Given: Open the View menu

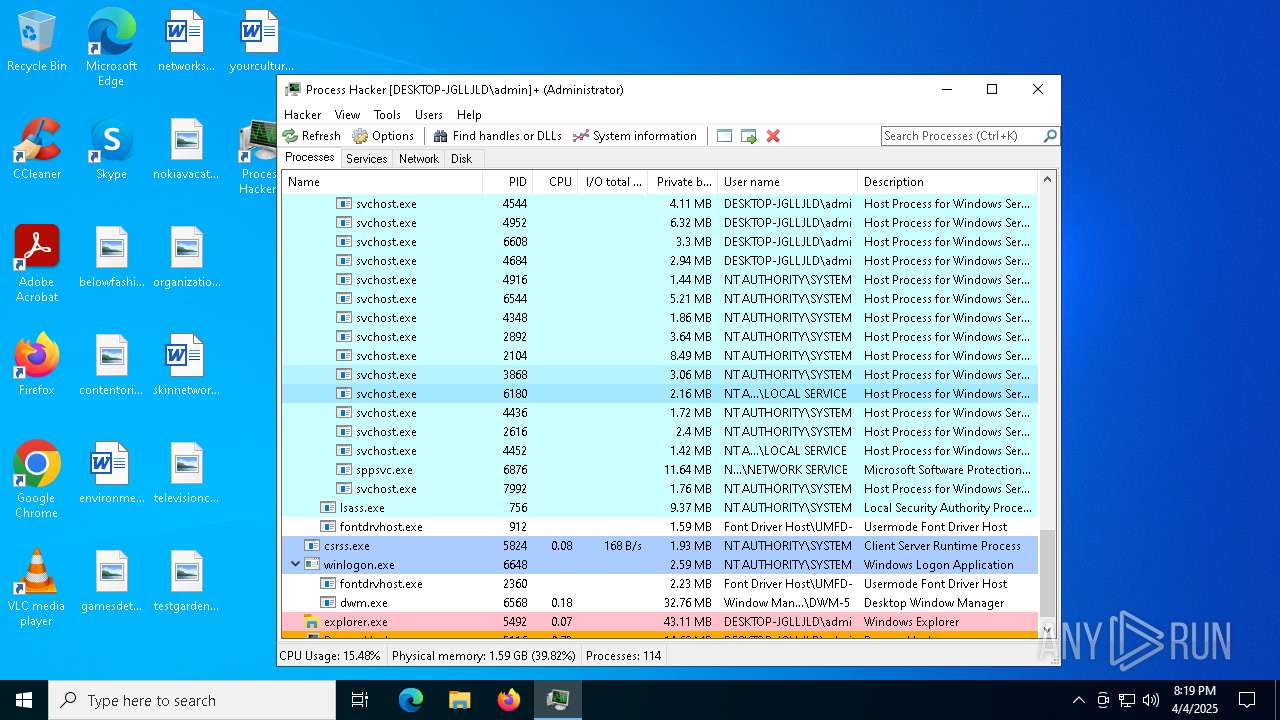Looking at the screenshot, I should [x=347, y=115].
